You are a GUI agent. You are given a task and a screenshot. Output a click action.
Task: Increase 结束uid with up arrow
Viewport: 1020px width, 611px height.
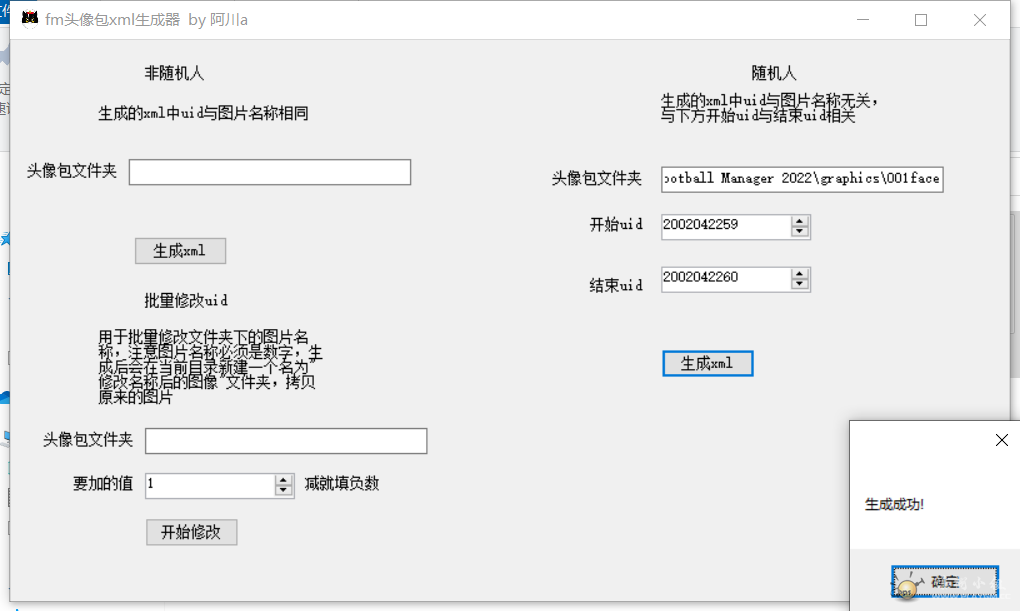(799, 274)
